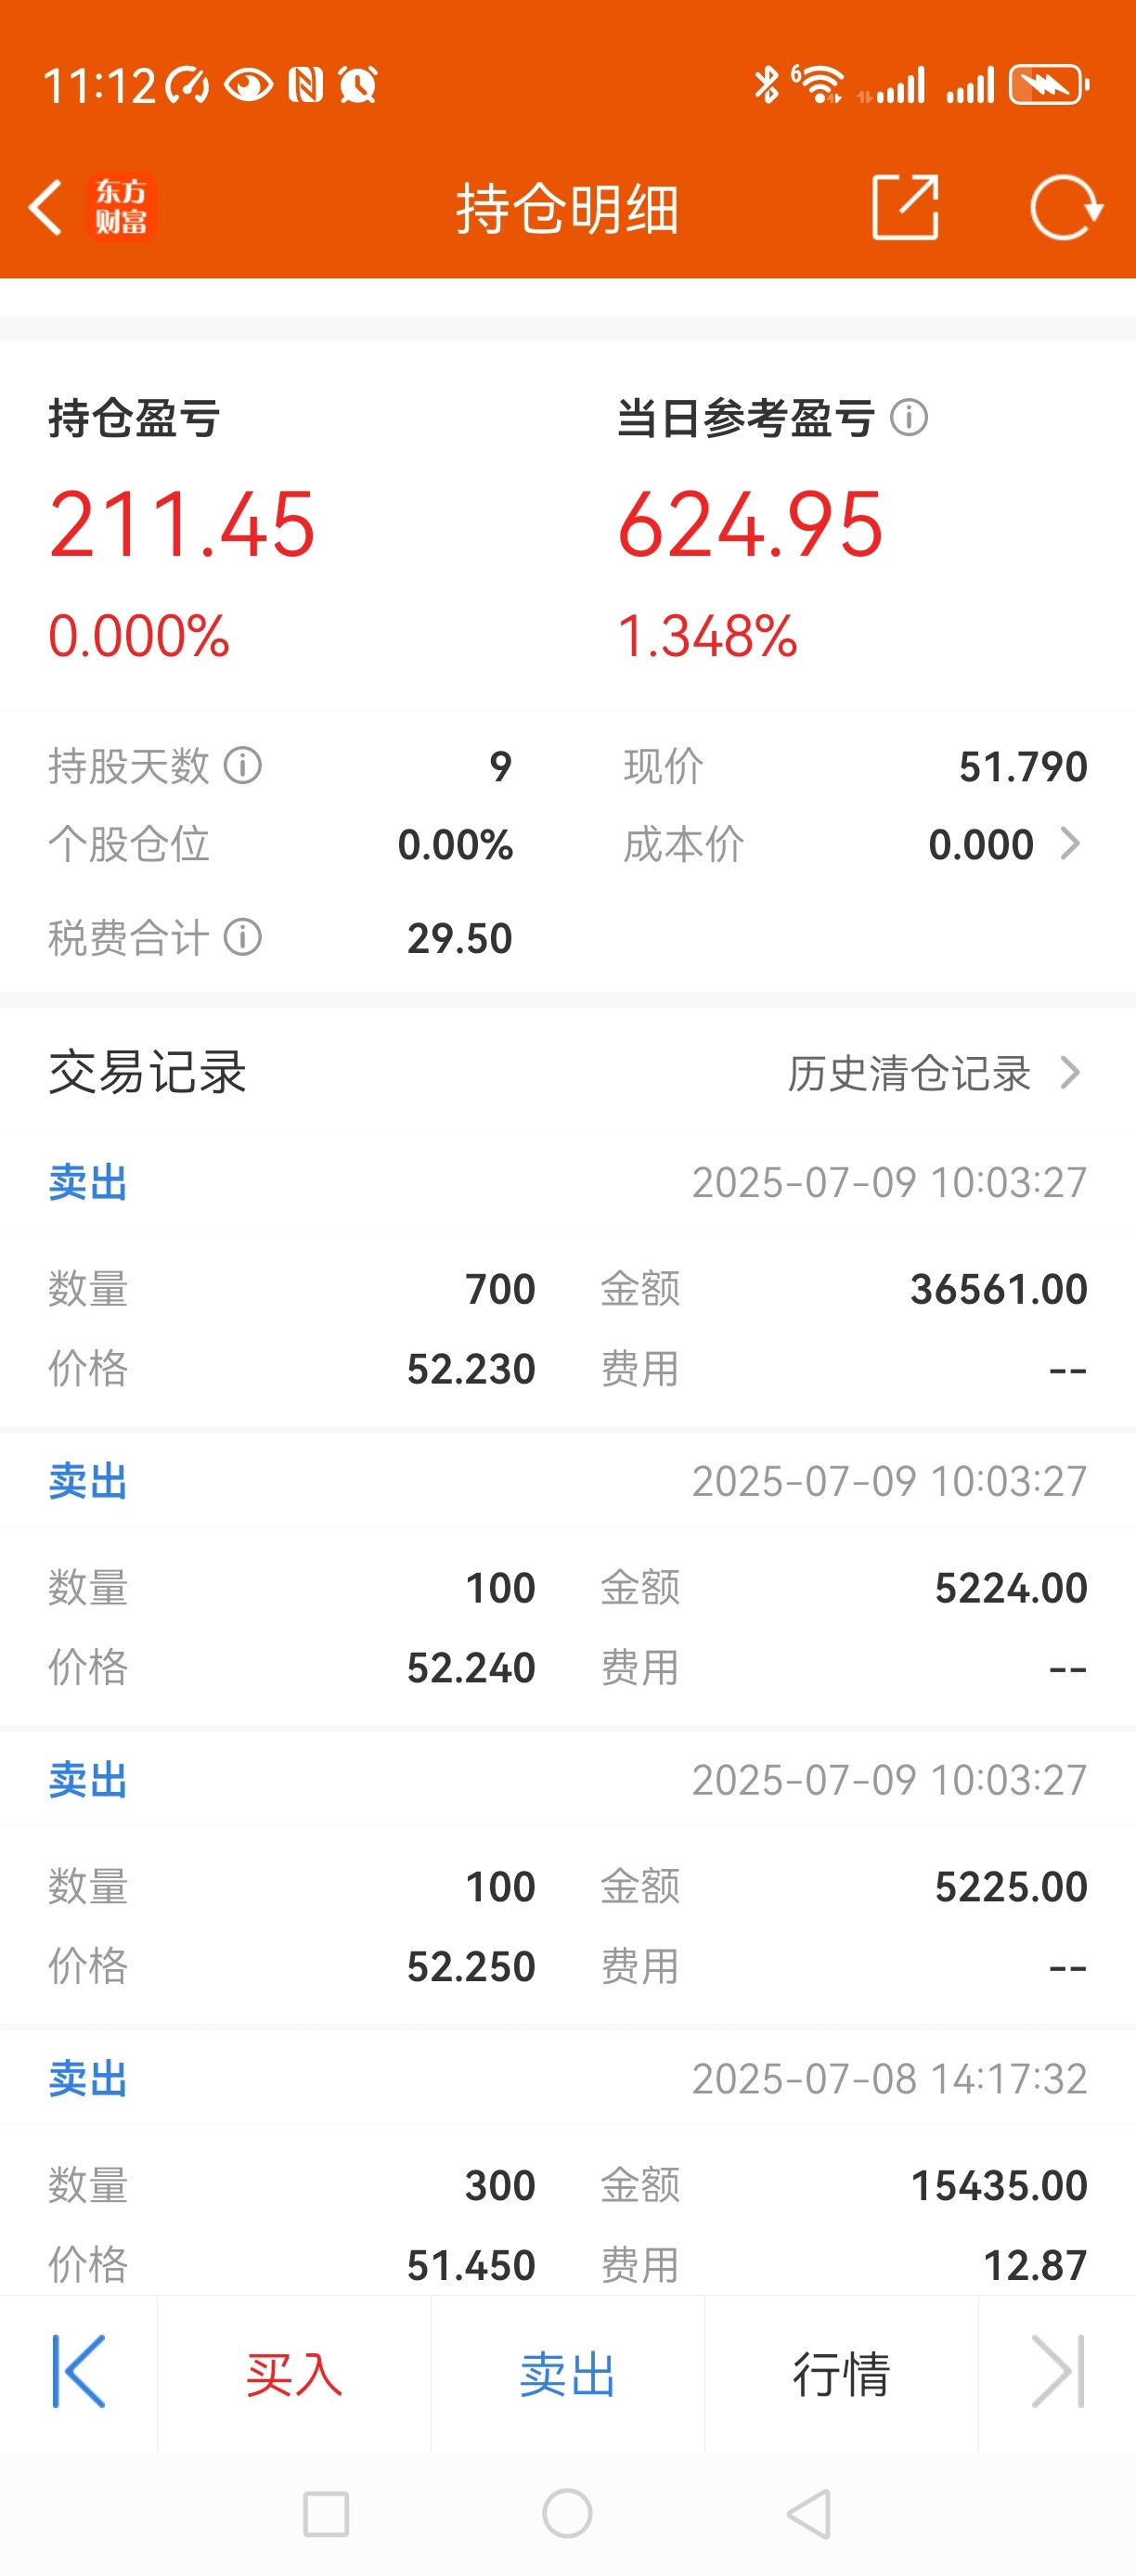Open the share/export icon

point(905,207)
